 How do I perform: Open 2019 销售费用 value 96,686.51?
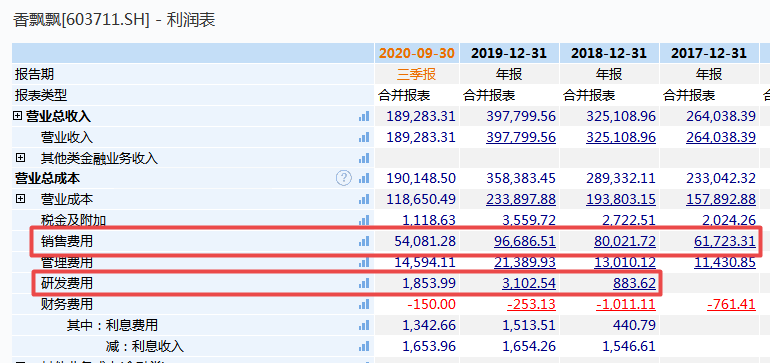coord(525,241)
